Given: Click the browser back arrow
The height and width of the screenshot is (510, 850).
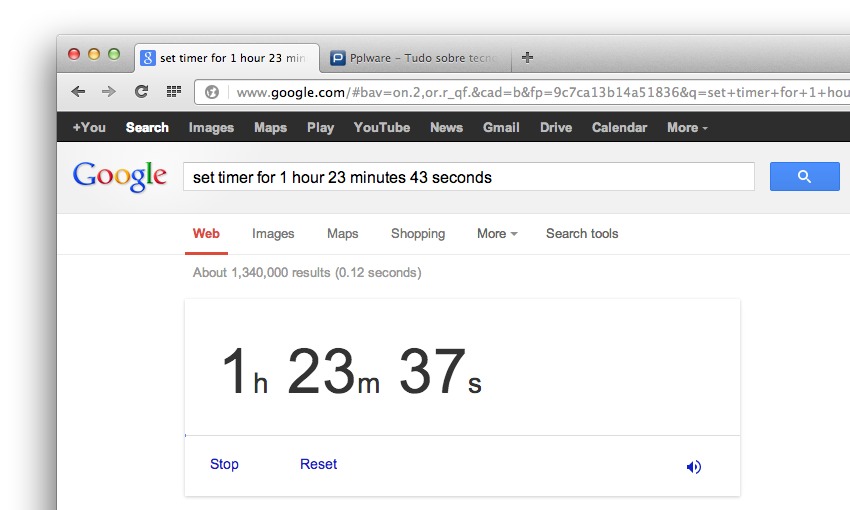Looking at the screenshot, I should click(x=78, y=92).
